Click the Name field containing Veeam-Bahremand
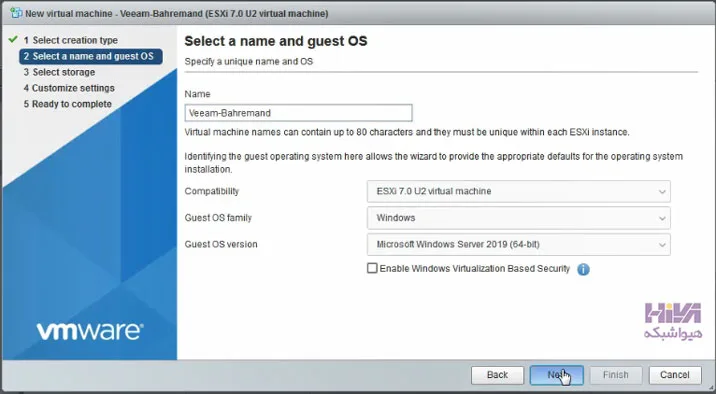This screenshot has width=716, height=394. (x=299, y=113)
